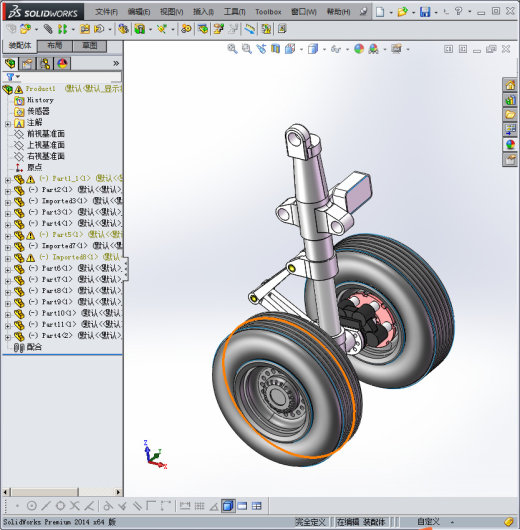Screen dimensions: 520x530
Task: Open SolidWorks Resources home pane
Action: 510,85
